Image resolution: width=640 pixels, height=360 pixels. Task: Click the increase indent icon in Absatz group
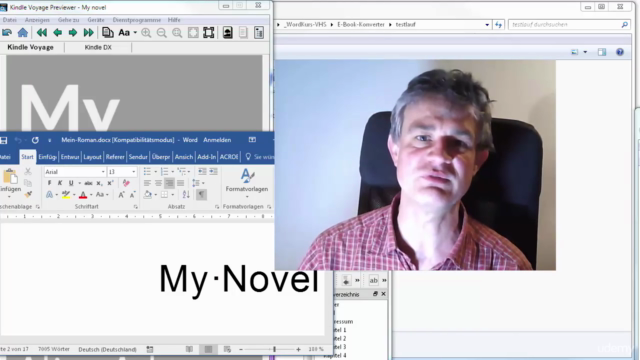tap(213, 172)
